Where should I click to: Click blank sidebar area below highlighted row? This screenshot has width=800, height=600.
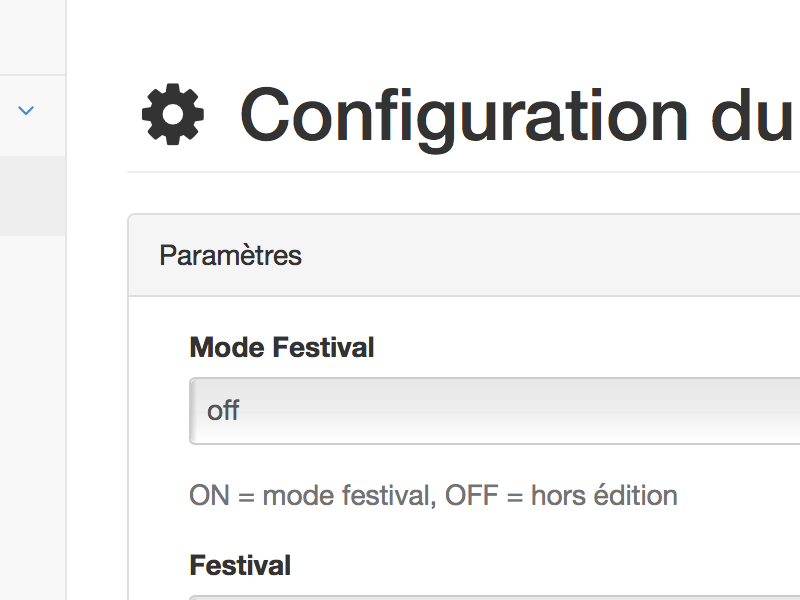click(33, 418)
